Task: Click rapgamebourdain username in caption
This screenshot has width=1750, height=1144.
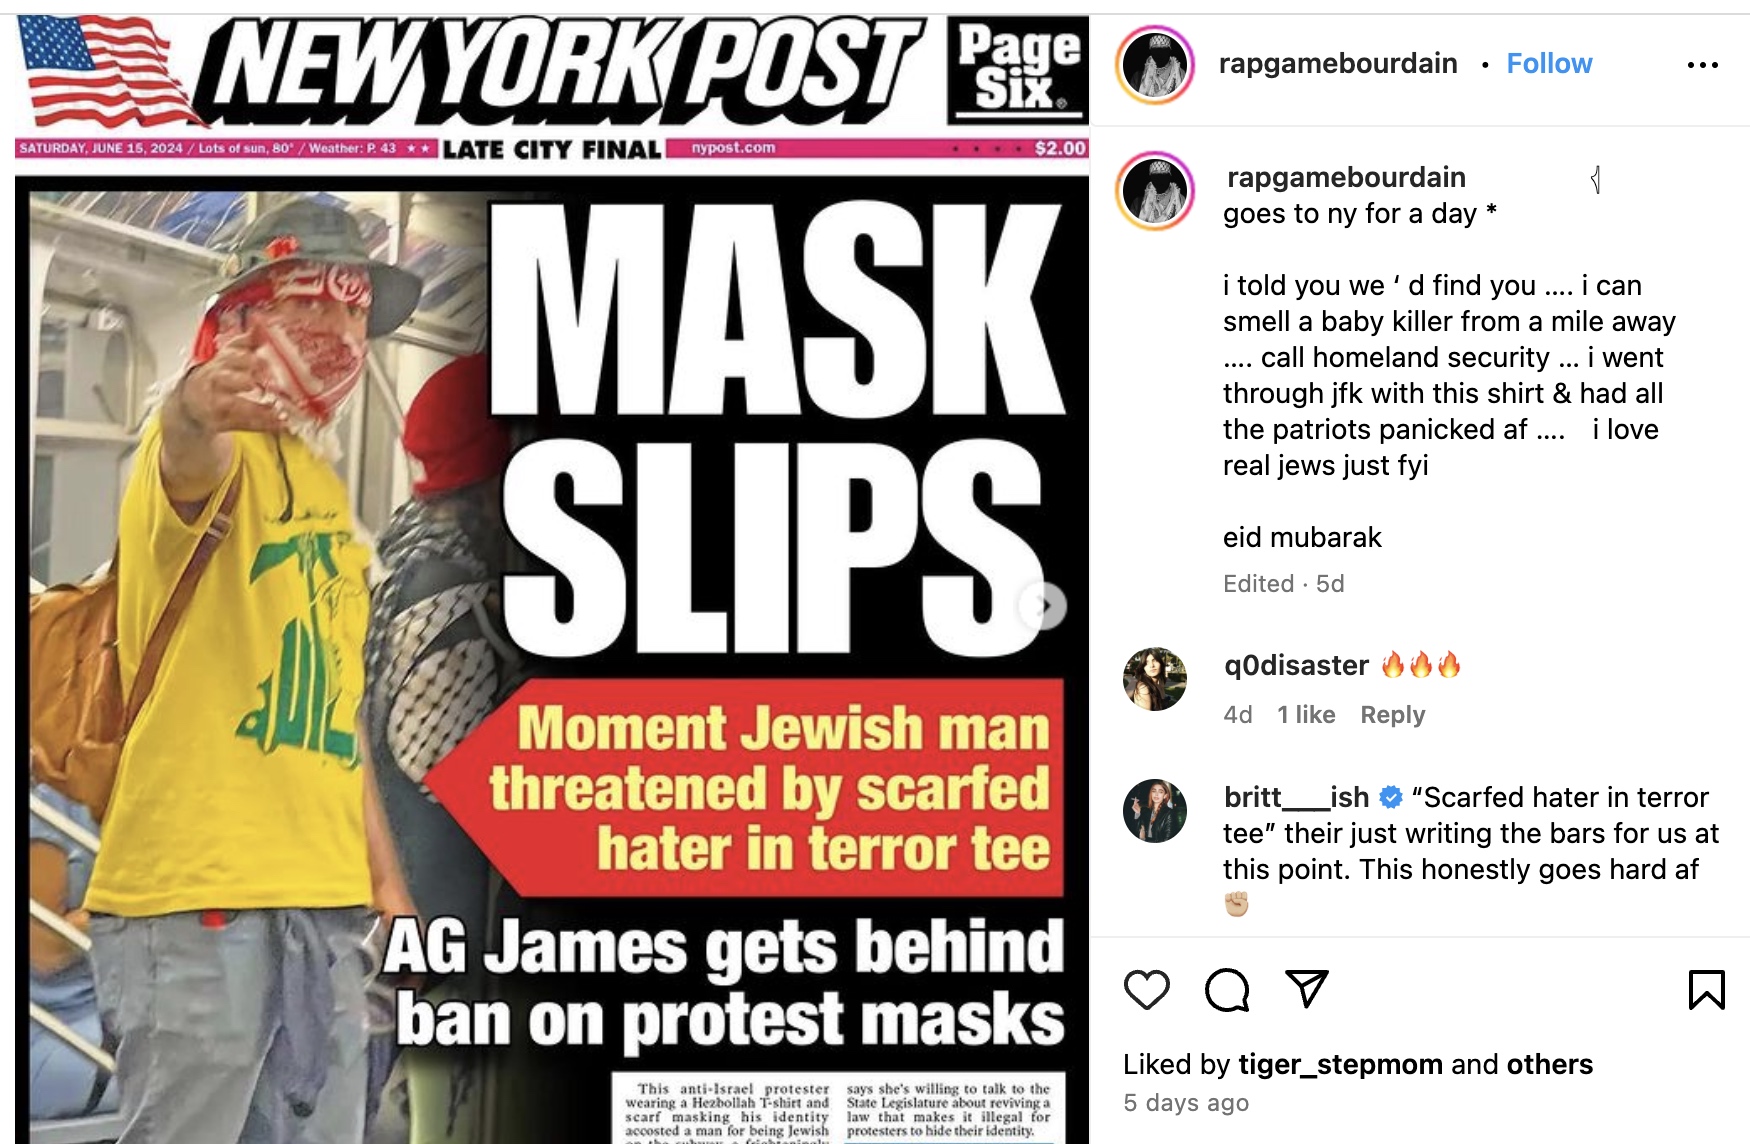Action: point(1346,177)
